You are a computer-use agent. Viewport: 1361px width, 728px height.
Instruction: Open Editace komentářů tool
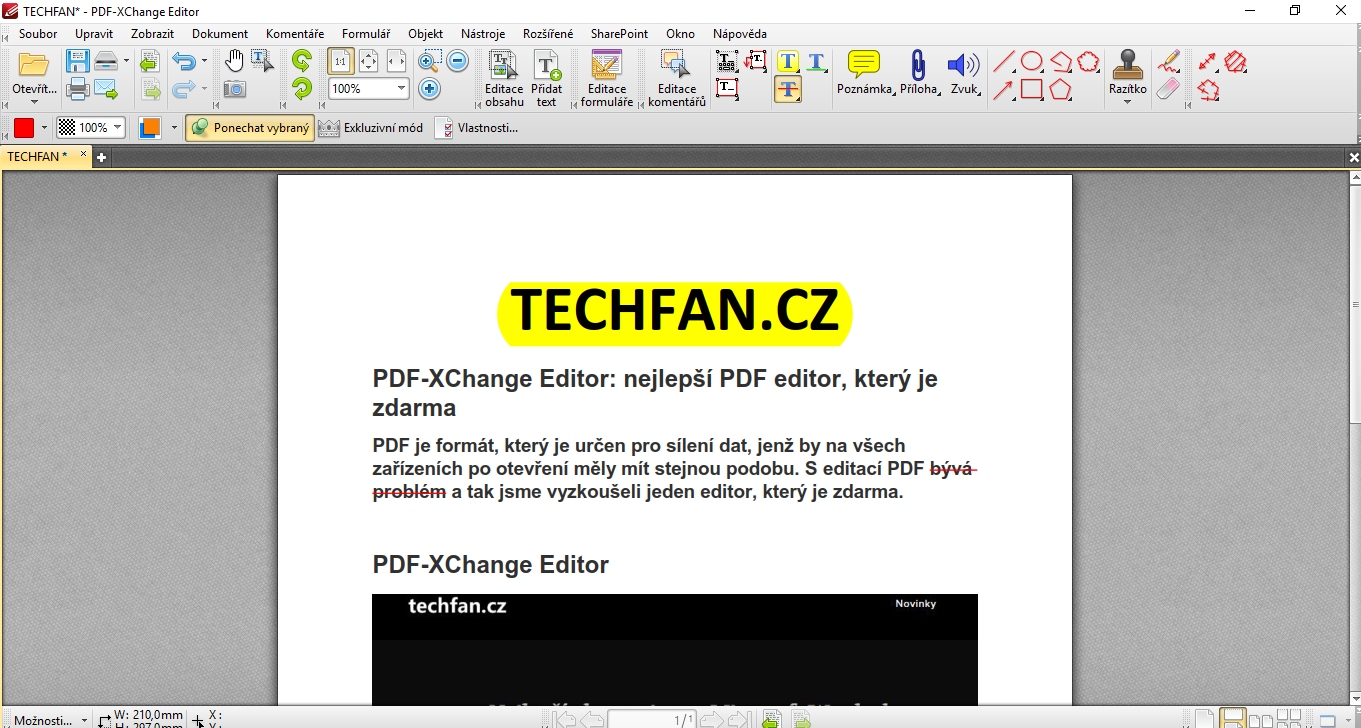coord(677,79)
